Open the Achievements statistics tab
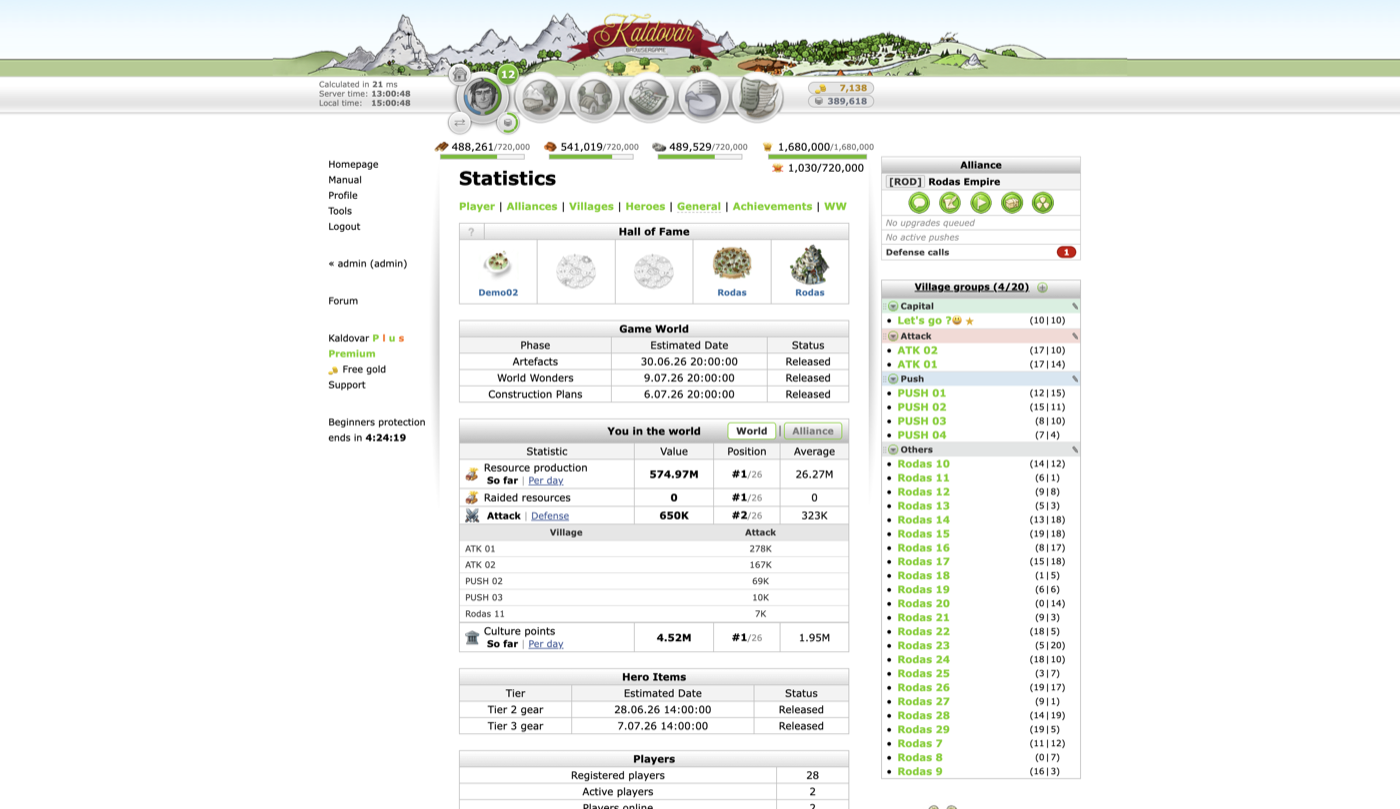 point(772,207)
